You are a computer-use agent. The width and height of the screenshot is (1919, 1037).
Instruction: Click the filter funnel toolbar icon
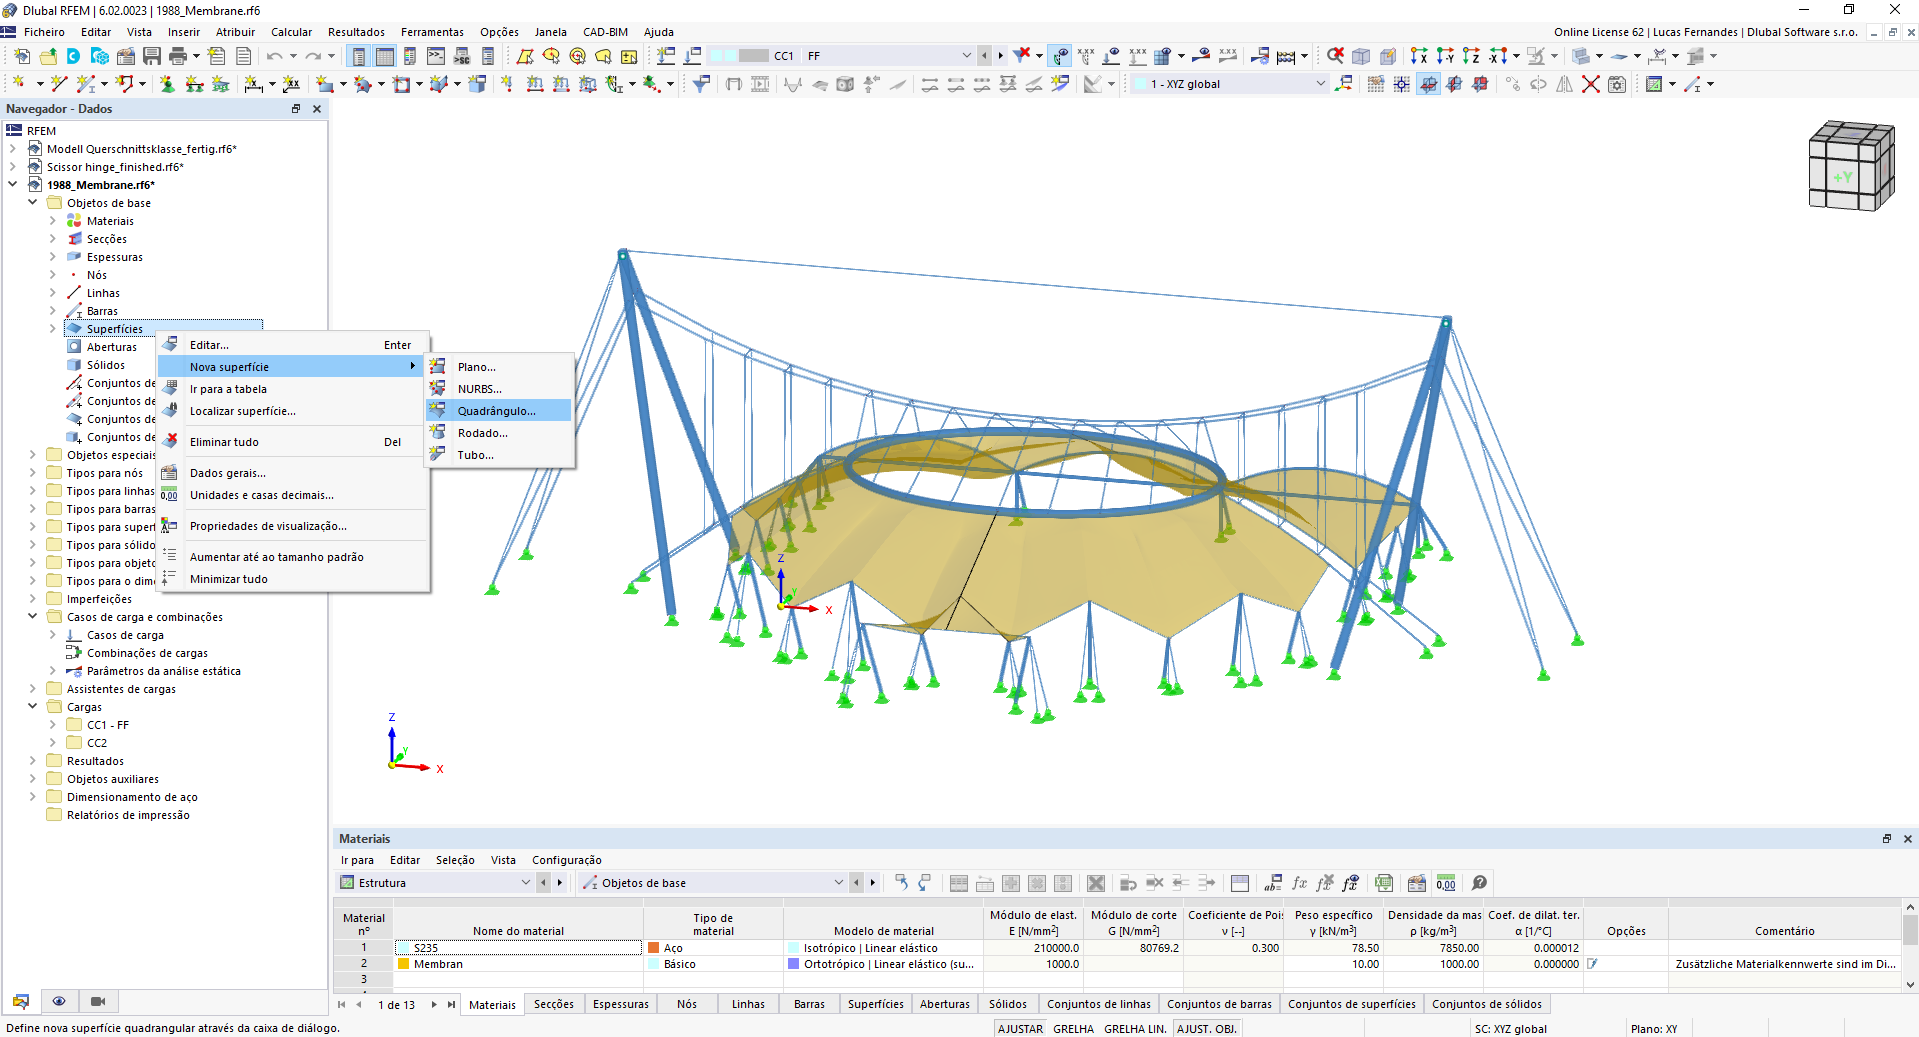coord(701,84)
